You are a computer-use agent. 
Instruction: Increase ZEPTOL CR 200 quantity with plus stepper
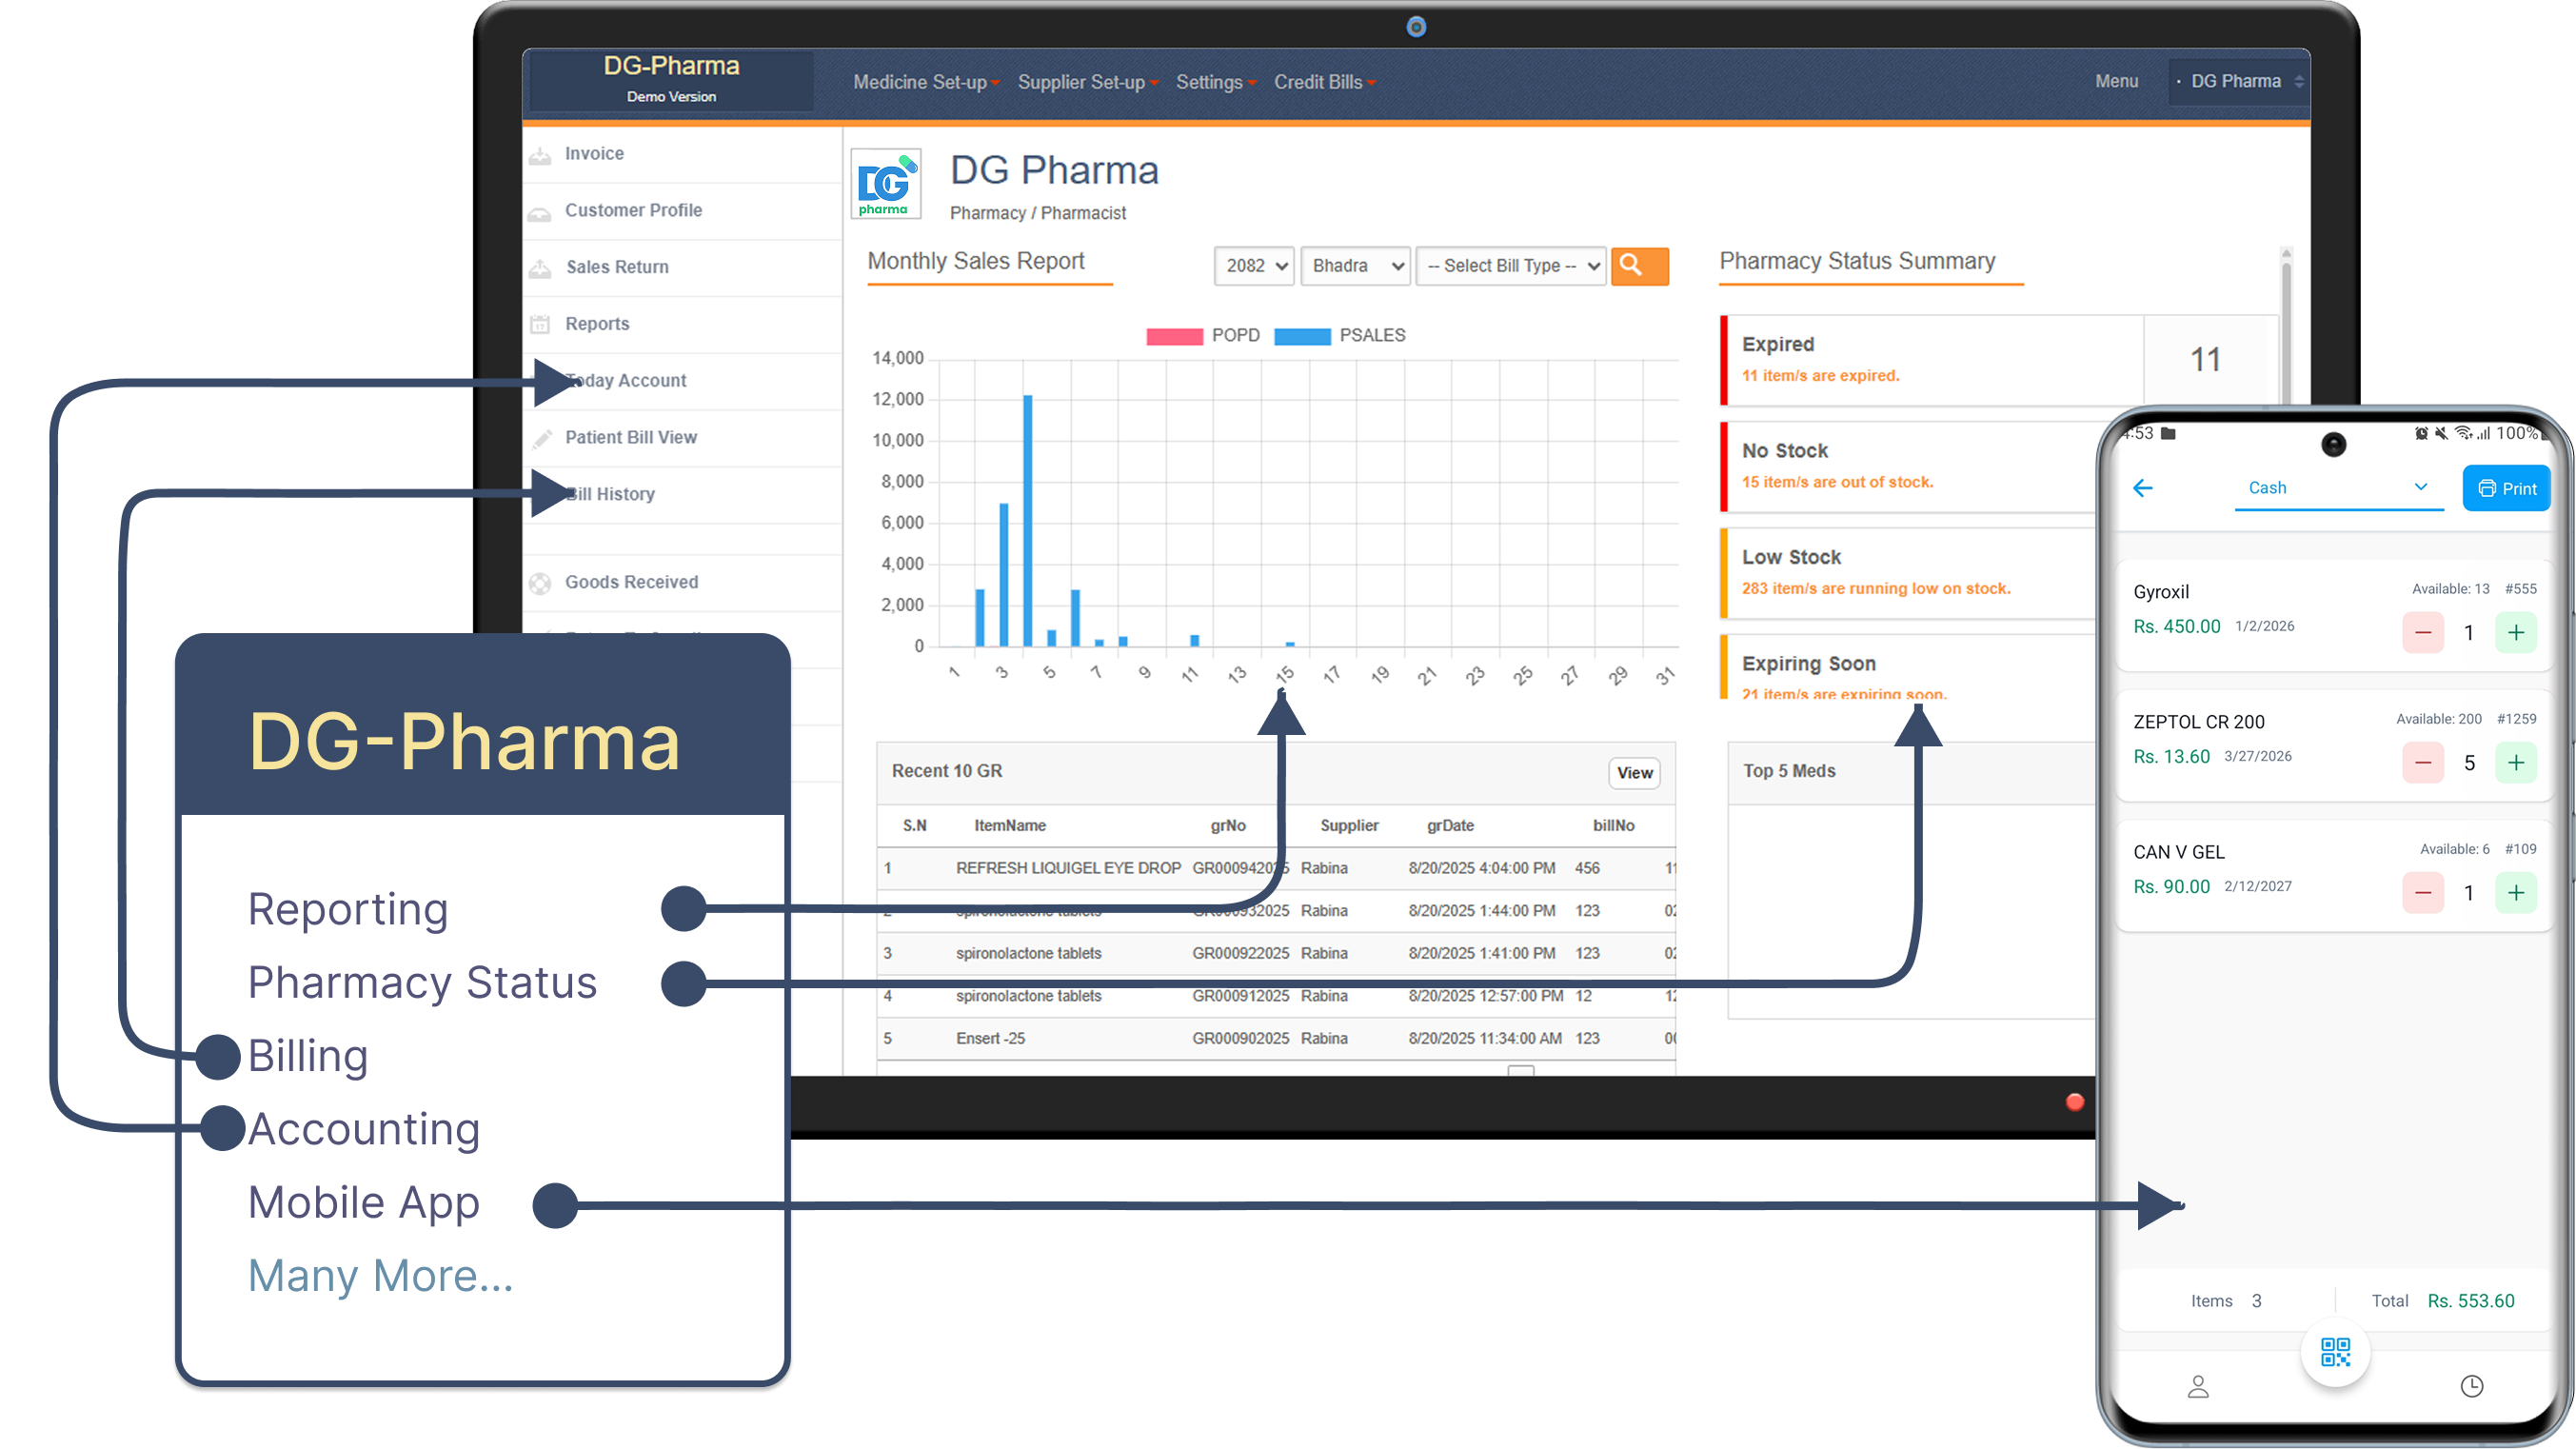tap(2517, 762)
